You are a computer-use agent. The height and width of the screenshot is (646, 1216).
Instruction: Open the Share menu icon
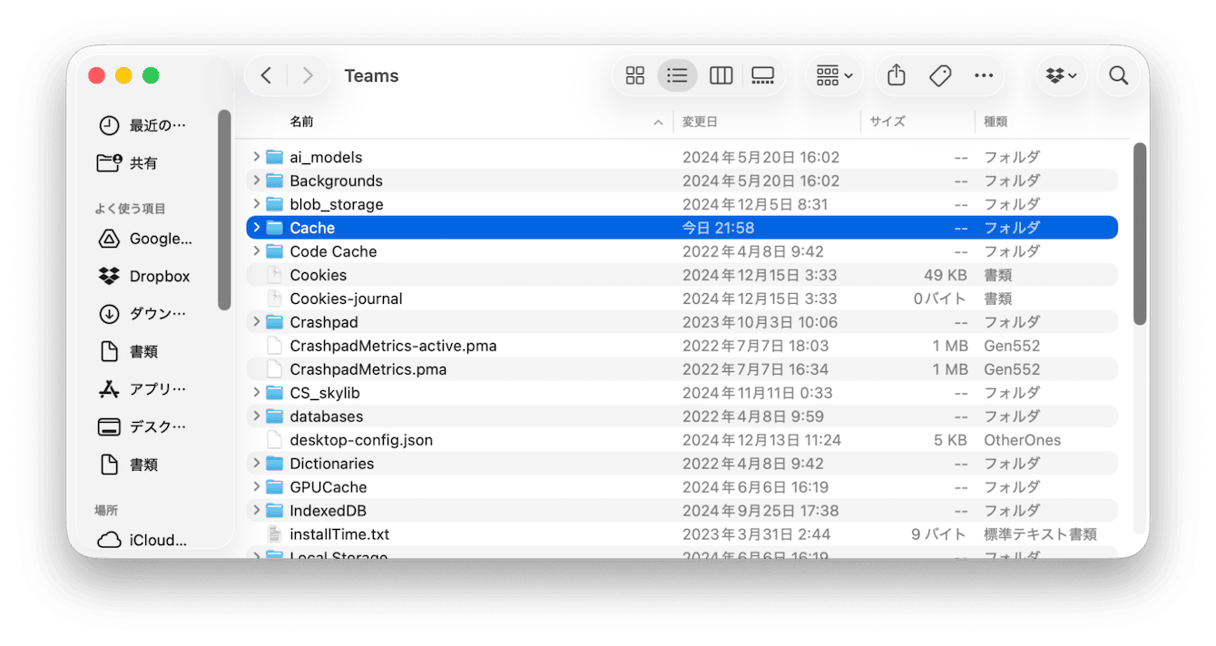897,76
